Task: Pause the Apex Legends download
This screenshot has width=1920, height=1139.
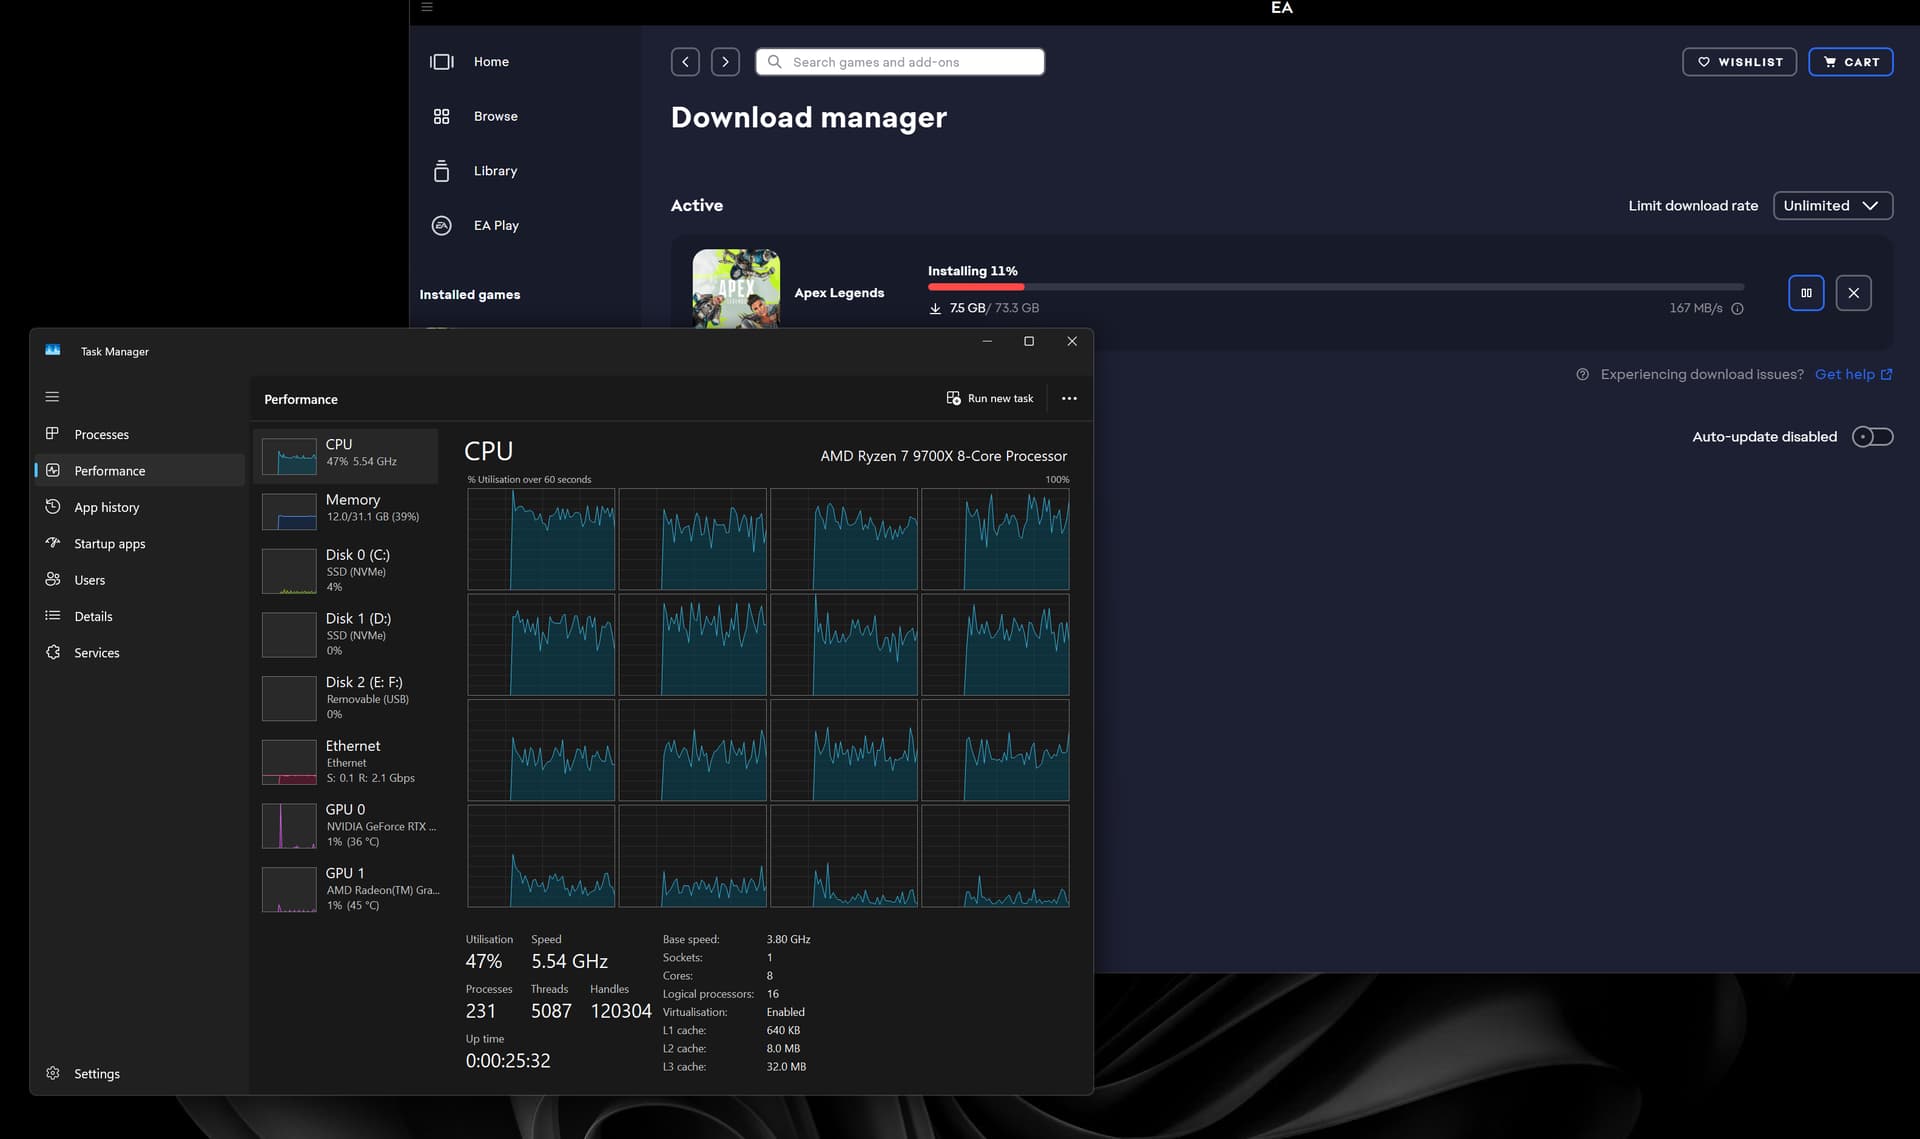Action: [1805, 293]
